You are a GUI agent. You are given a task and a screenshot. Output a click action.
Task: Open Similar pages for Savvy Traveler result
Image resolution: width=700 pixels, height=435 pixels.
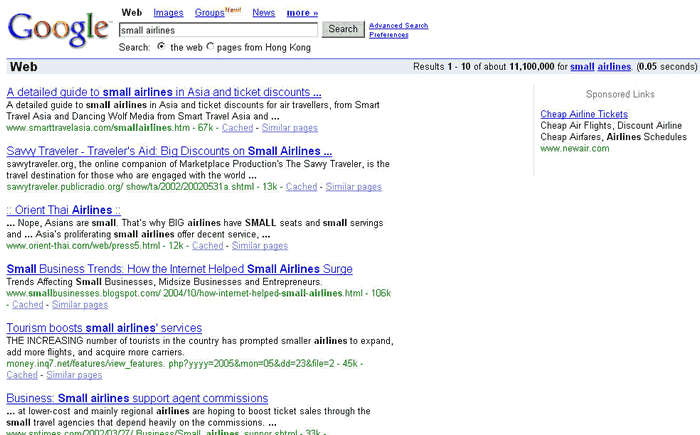click(x=353, y=187)
